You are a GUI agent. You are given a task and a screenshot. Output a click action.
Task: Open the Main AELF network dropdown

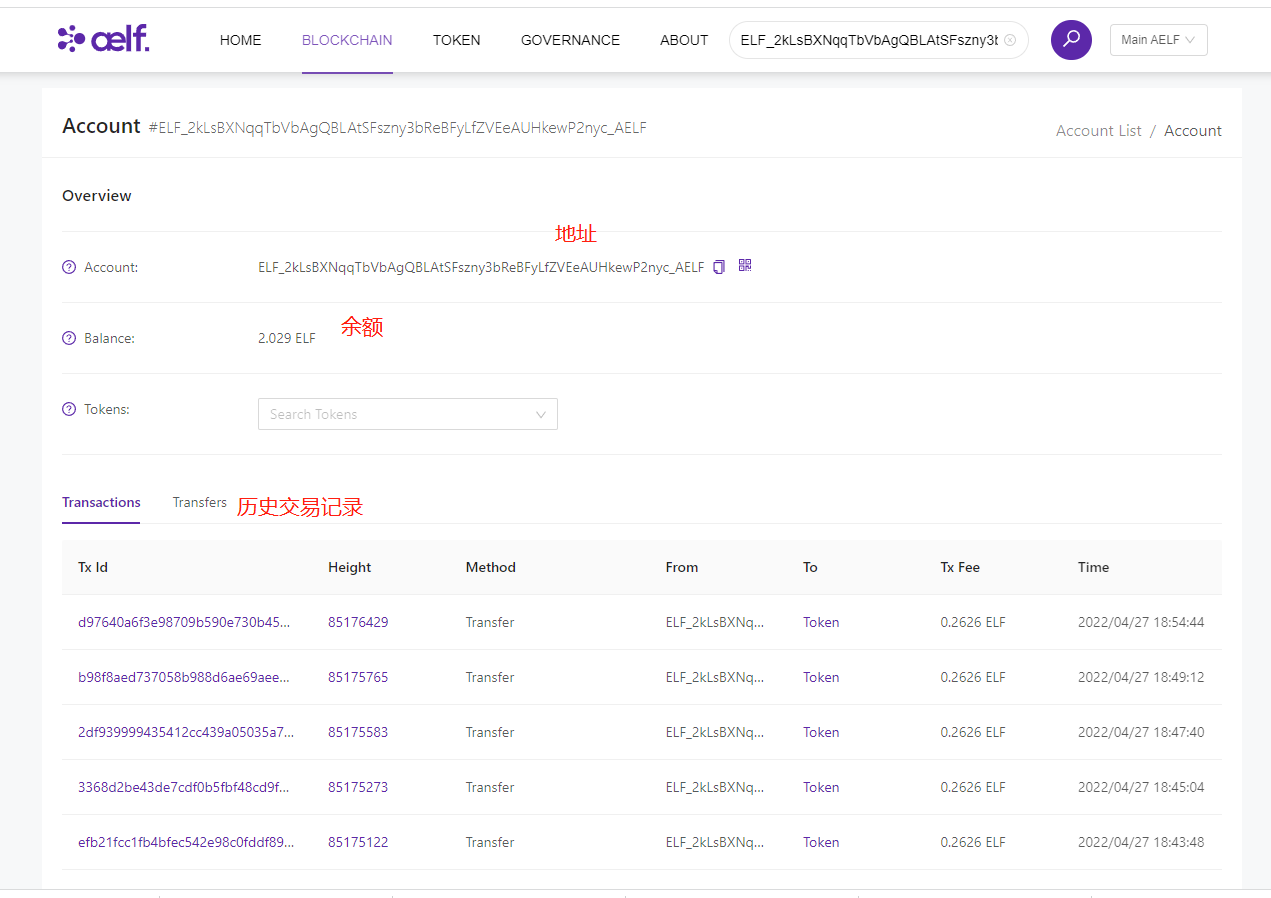1158,40
